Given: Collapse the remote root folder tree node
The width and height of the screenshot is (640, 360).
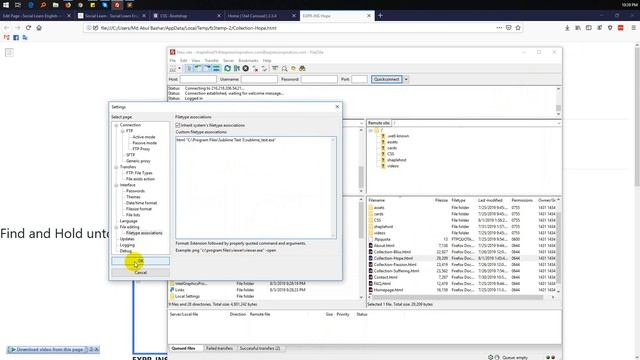Looking at the screenshot, I should (x=371, y=131).
